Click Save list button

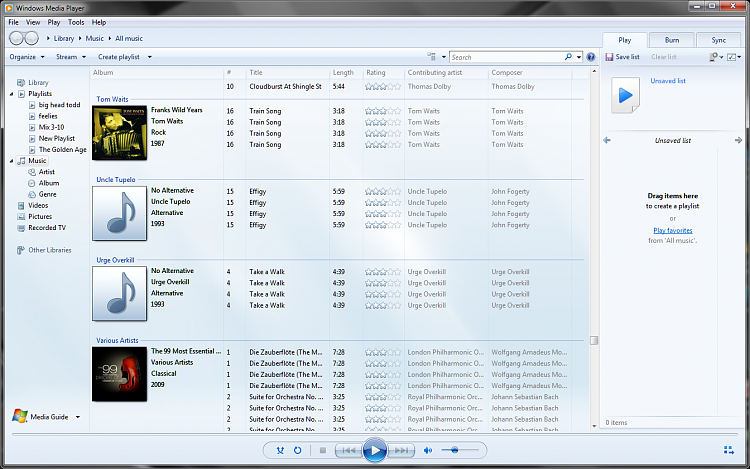[x=622, y=57]
